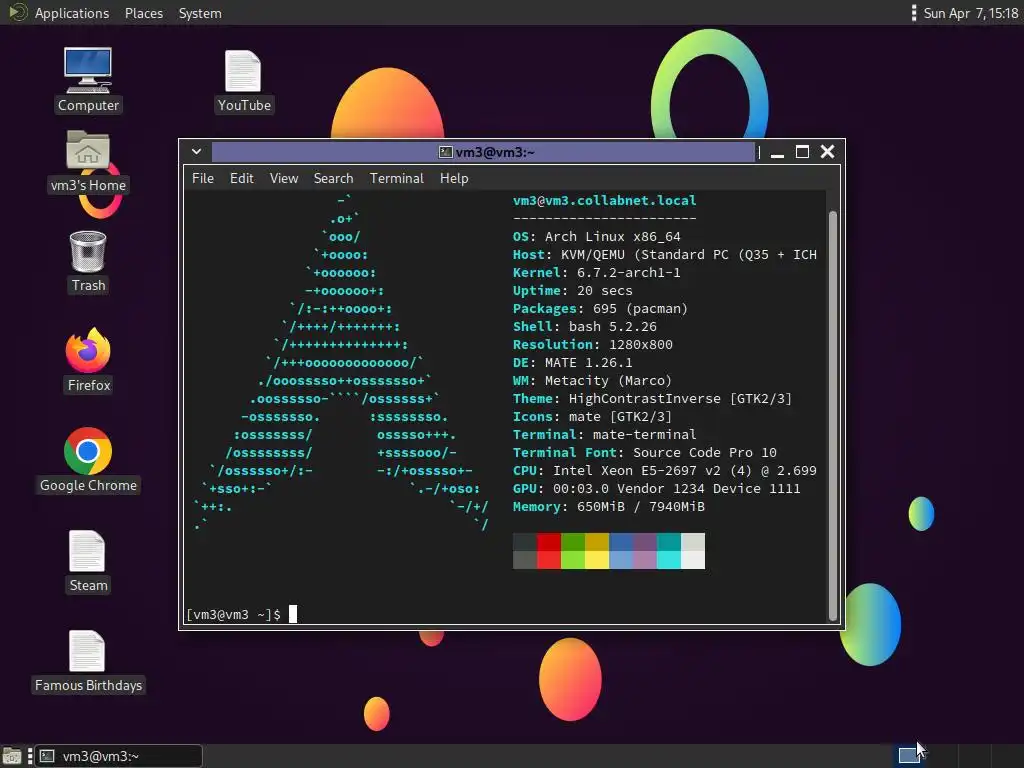The image size is (1024, 768).
Task: Open the Terminal menu in menu bar
Action: tap(396, 178)
